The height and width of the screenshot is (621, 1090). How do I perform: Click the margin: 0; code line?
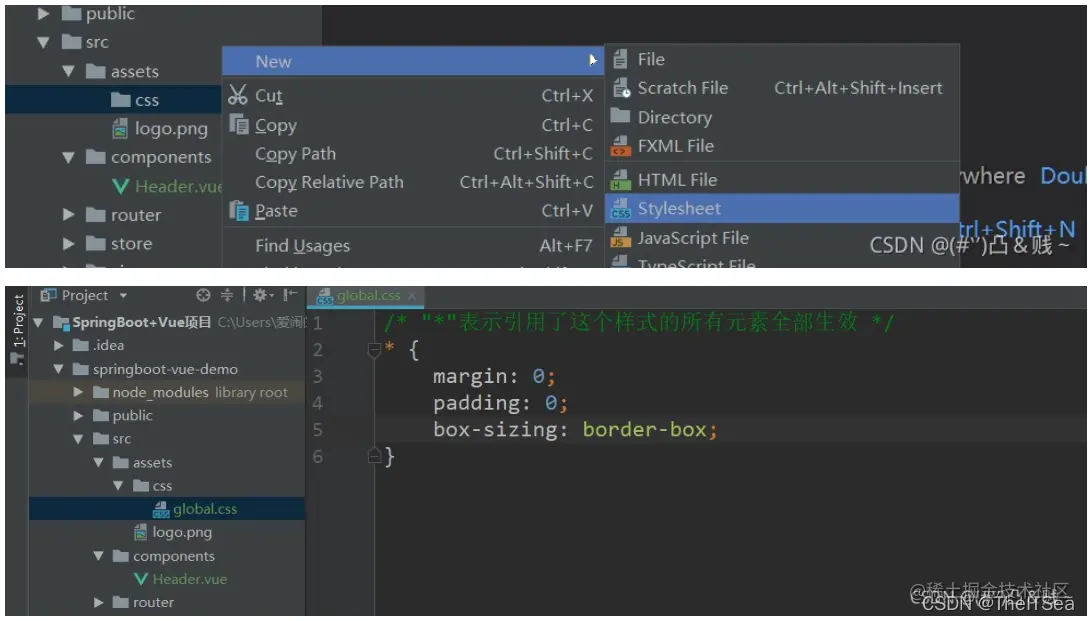pyautogui.click(x=494, y=376)
